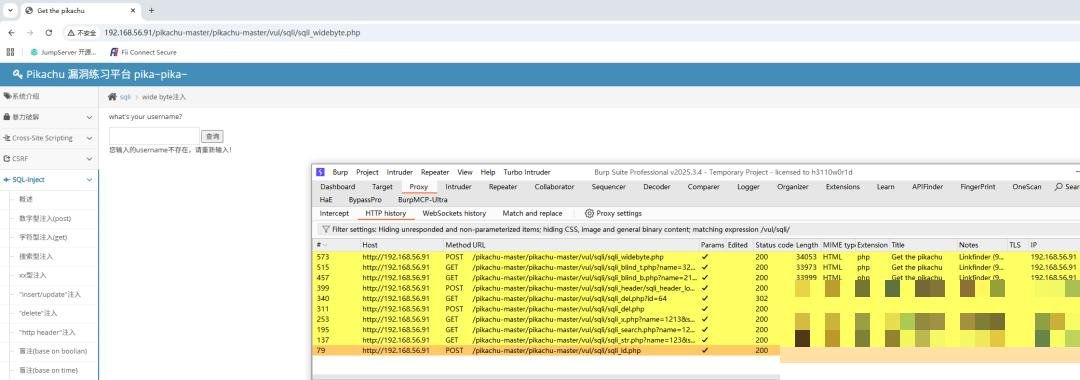Click the 查询 submit button

(213, 137)
